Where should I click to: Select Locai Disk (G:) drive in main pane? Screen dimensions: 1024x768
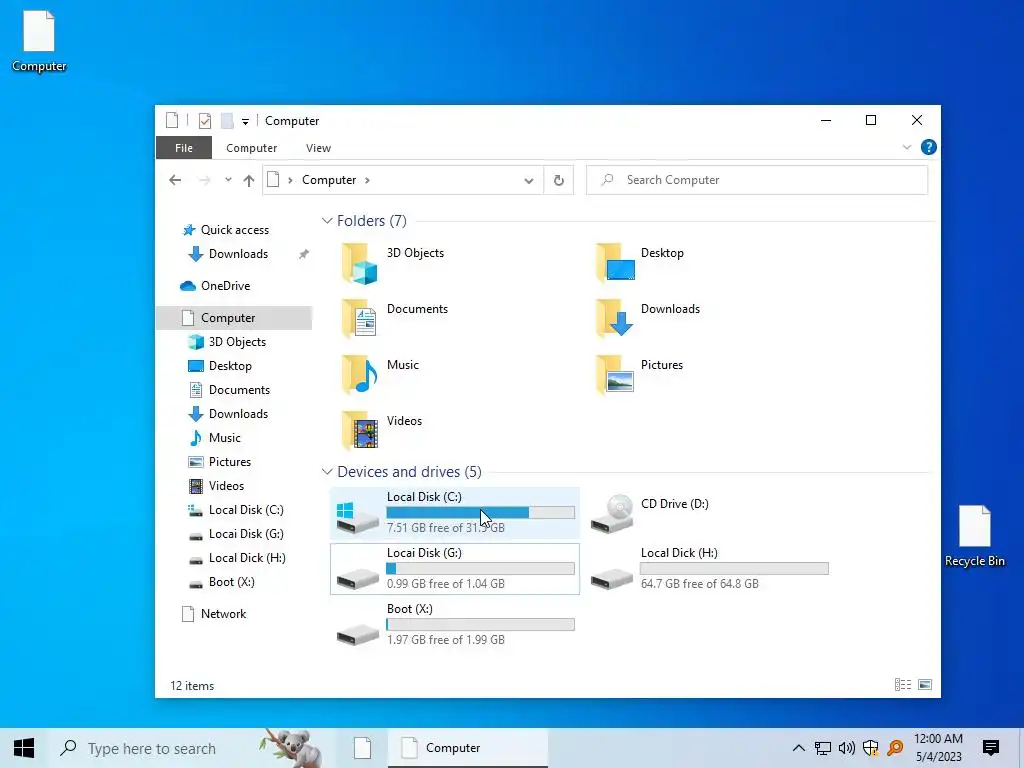(455, 569)
